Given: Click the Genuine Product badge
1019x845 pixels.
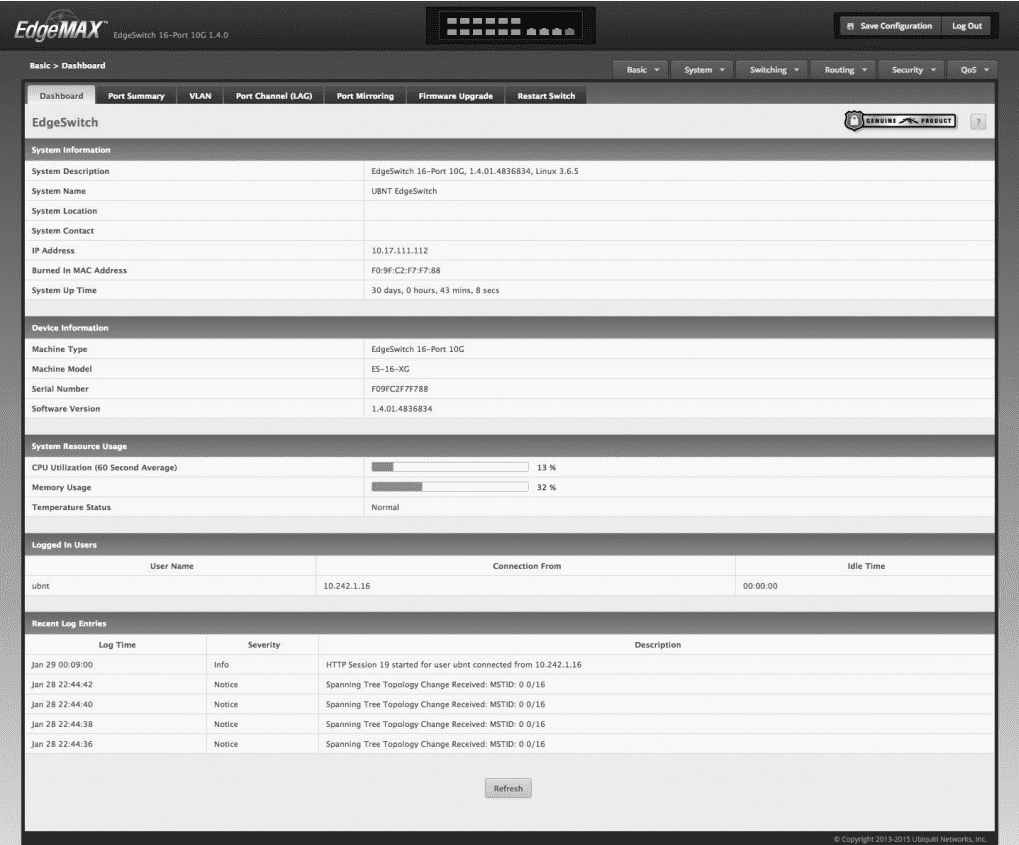Looking at the screenshot, I should tap(901, 121).
